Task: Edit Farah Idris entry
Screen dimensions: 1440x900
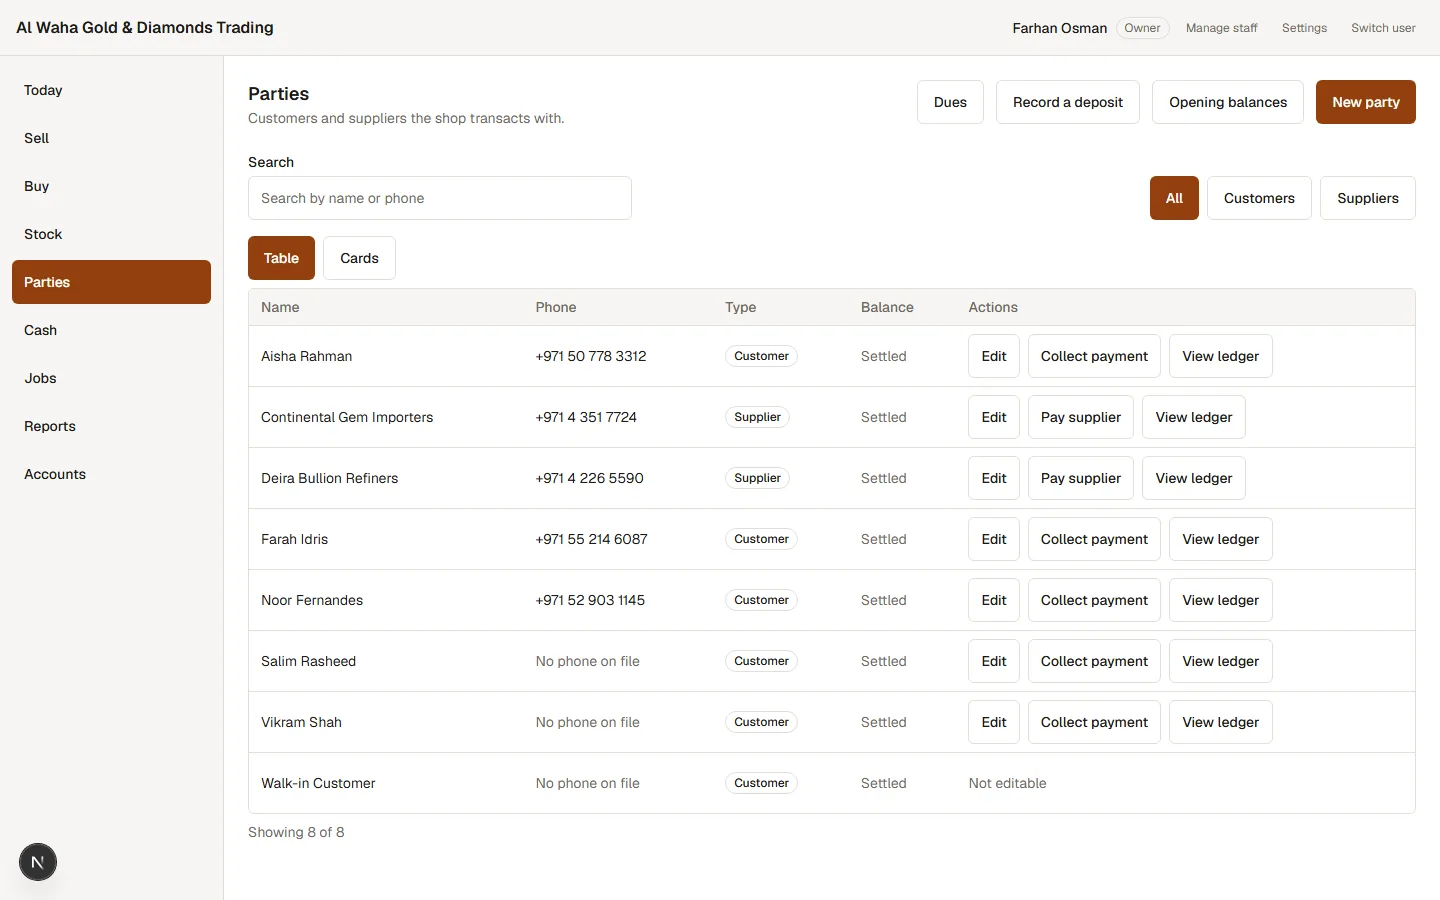Action: click(x=994, y=539)
